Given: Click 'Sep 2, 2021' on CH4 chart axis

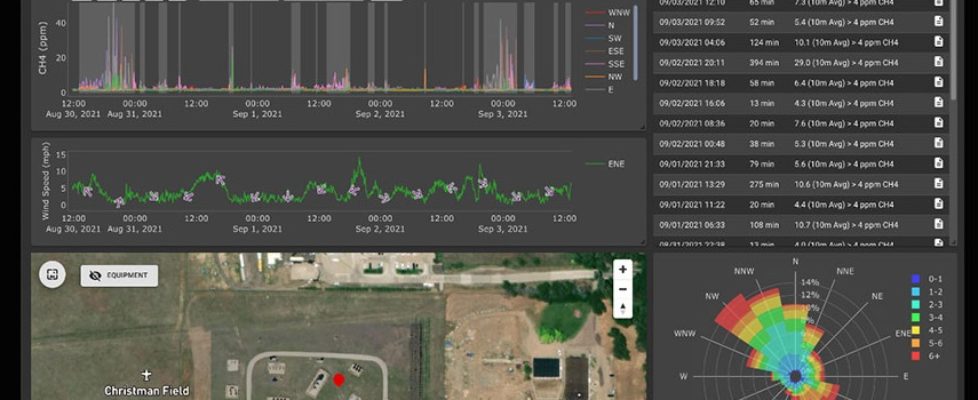Looking at the screenshot, I should 380,114.
